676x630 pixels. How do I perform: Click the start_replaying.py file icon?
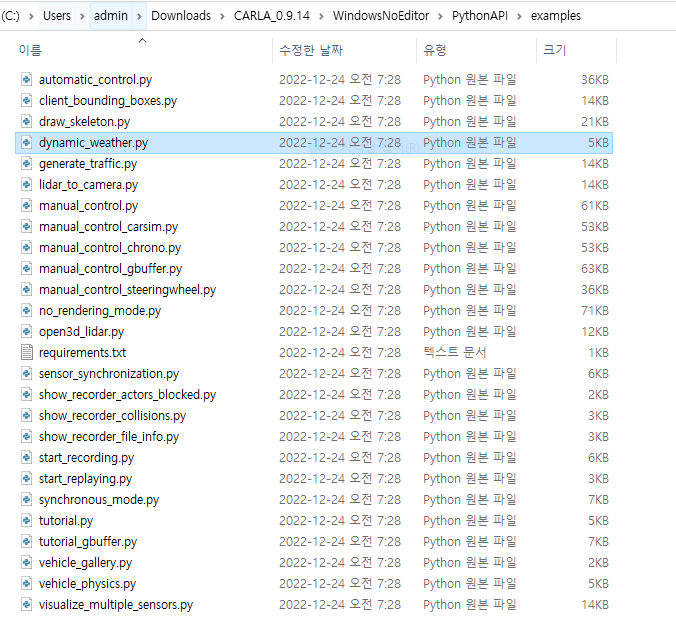pyautogui.click(x=27, y=479)
